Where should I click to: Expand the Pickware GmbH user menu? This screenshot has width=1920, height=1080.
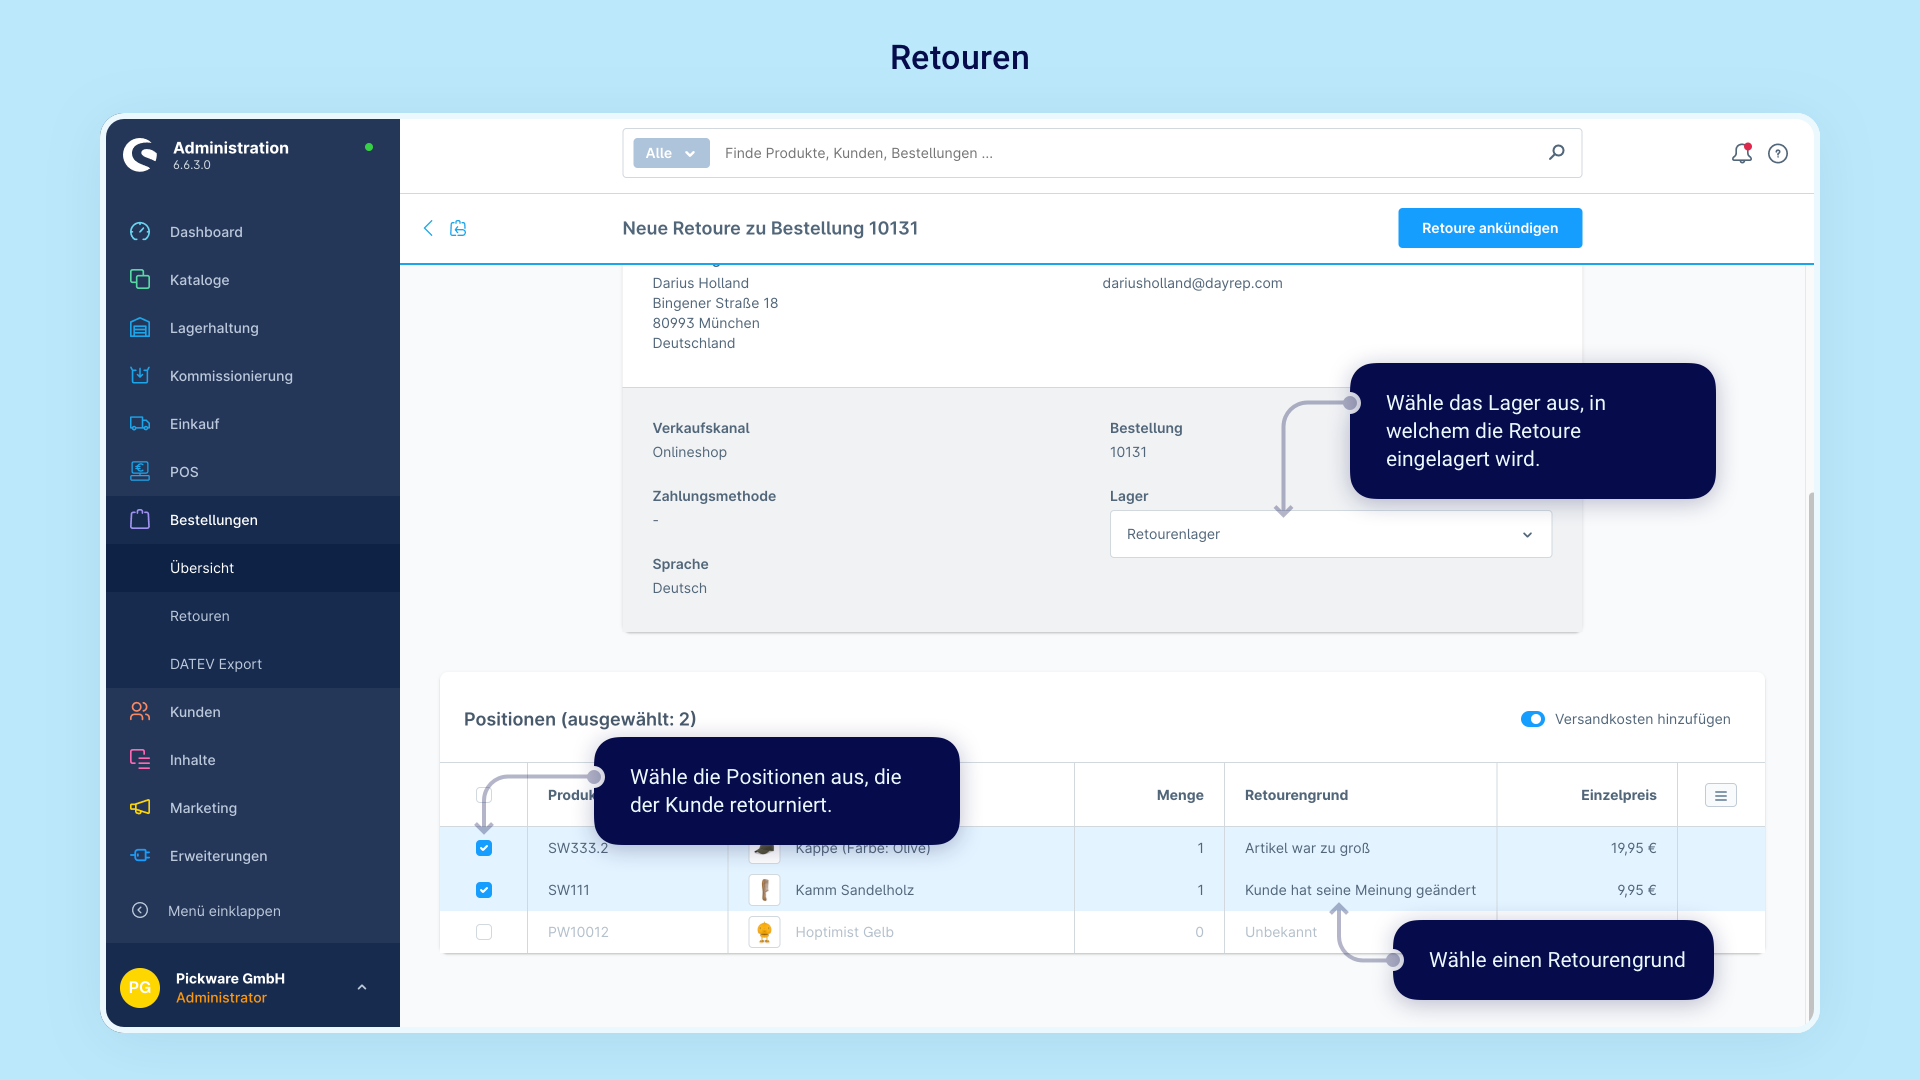362,988
